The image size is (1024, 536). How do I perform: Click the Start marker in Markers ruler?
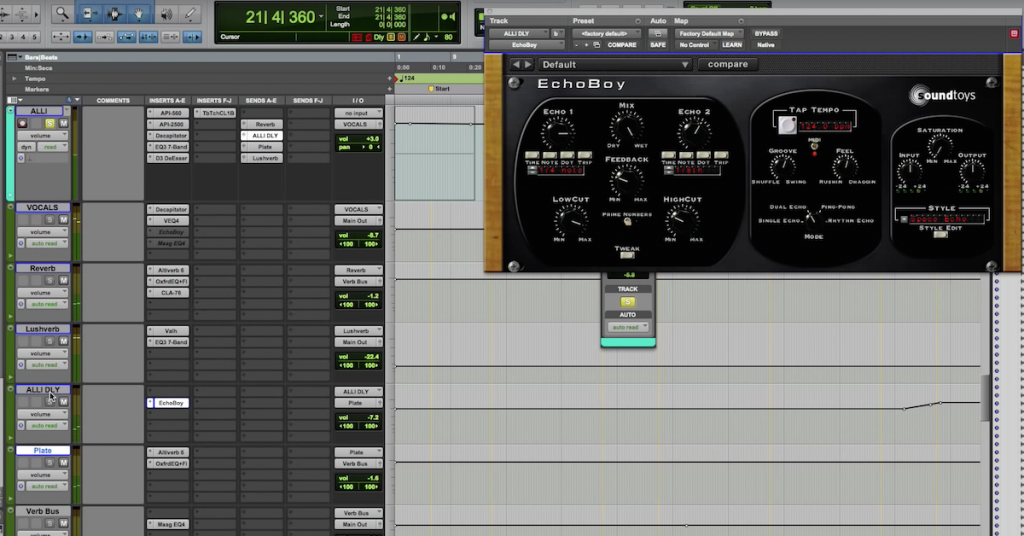coord(439,89)
